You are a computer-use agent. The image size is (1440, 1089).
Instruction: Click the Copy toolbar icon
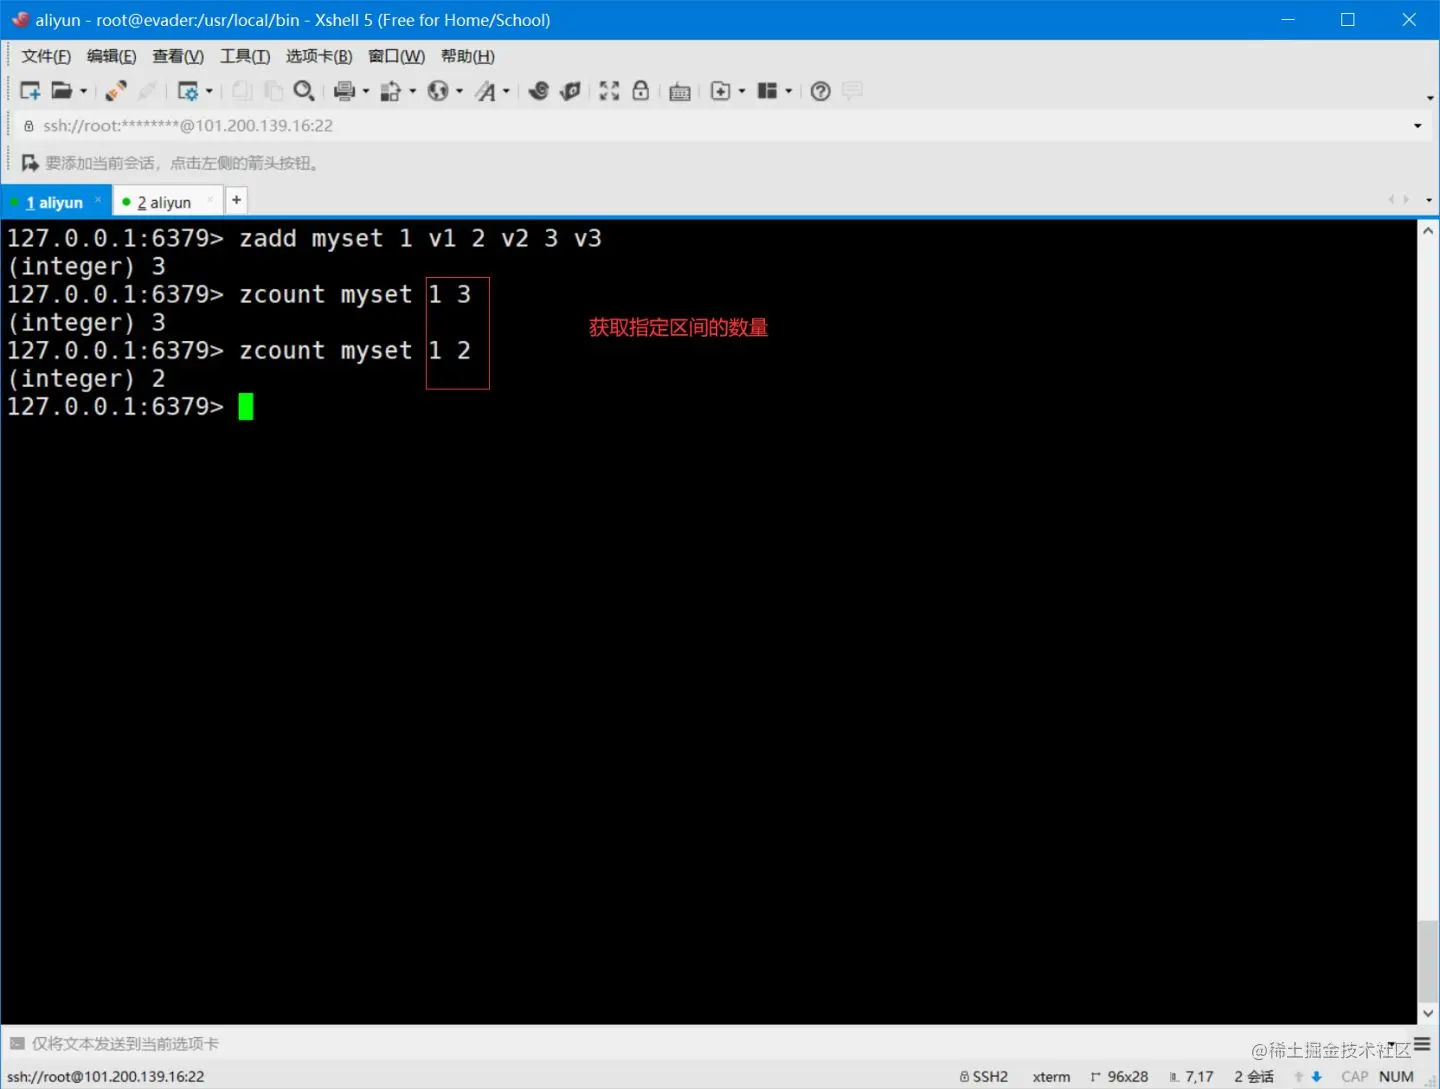point(242,91)
